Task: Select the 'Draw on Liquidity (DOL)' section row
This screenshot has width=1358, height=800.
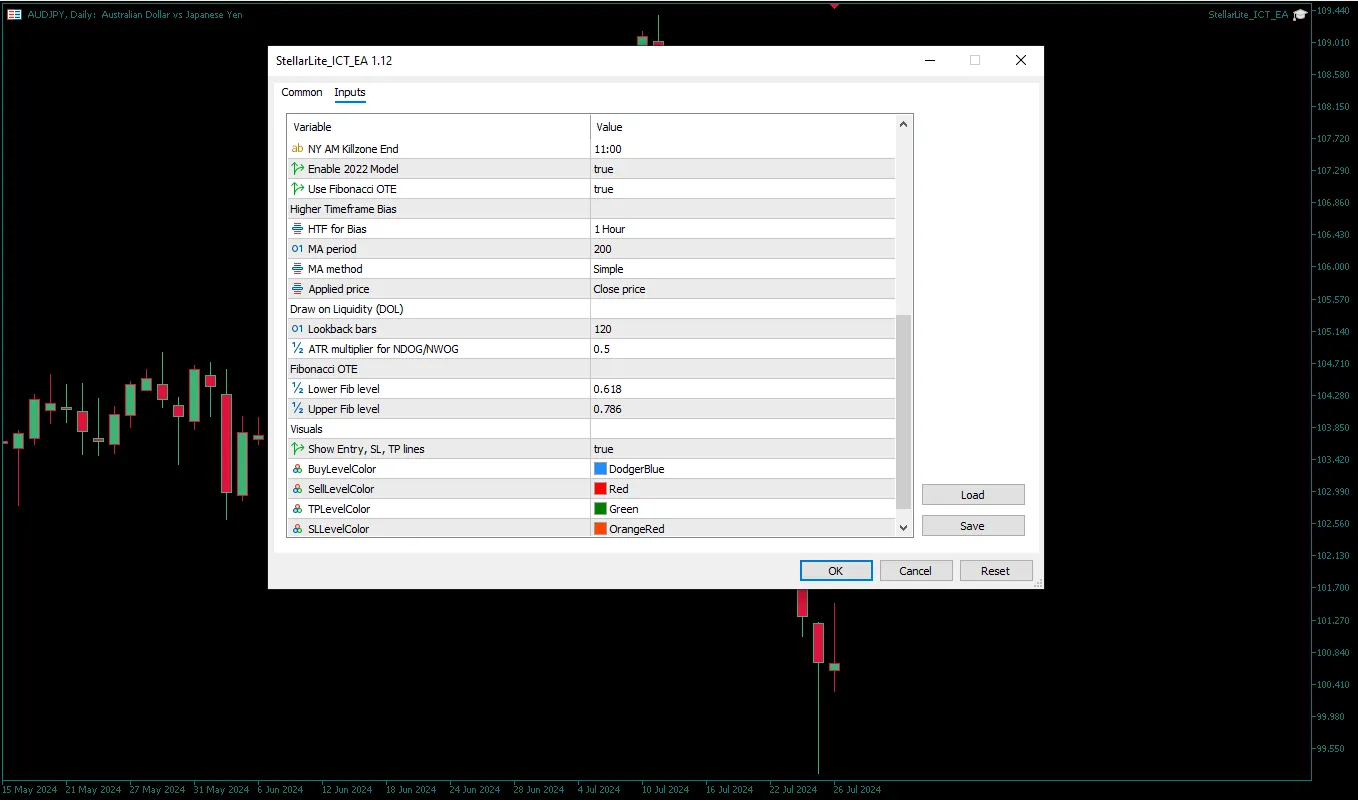Action: (592, 309)
